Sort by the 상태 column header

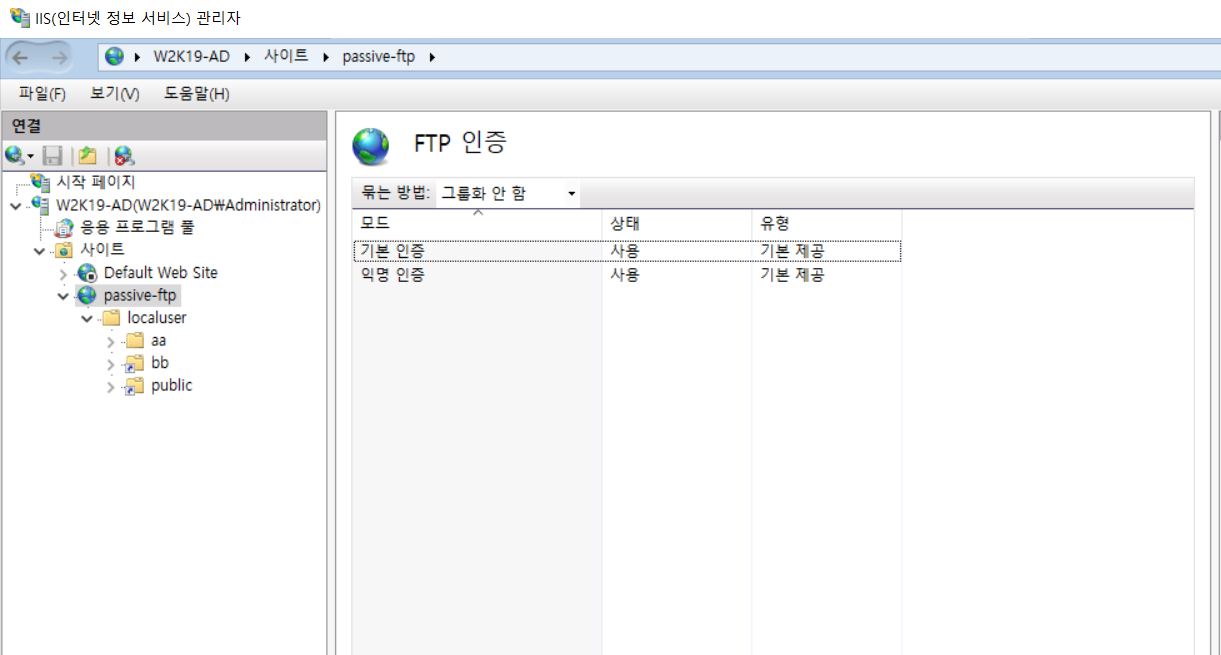pos(677,223)
